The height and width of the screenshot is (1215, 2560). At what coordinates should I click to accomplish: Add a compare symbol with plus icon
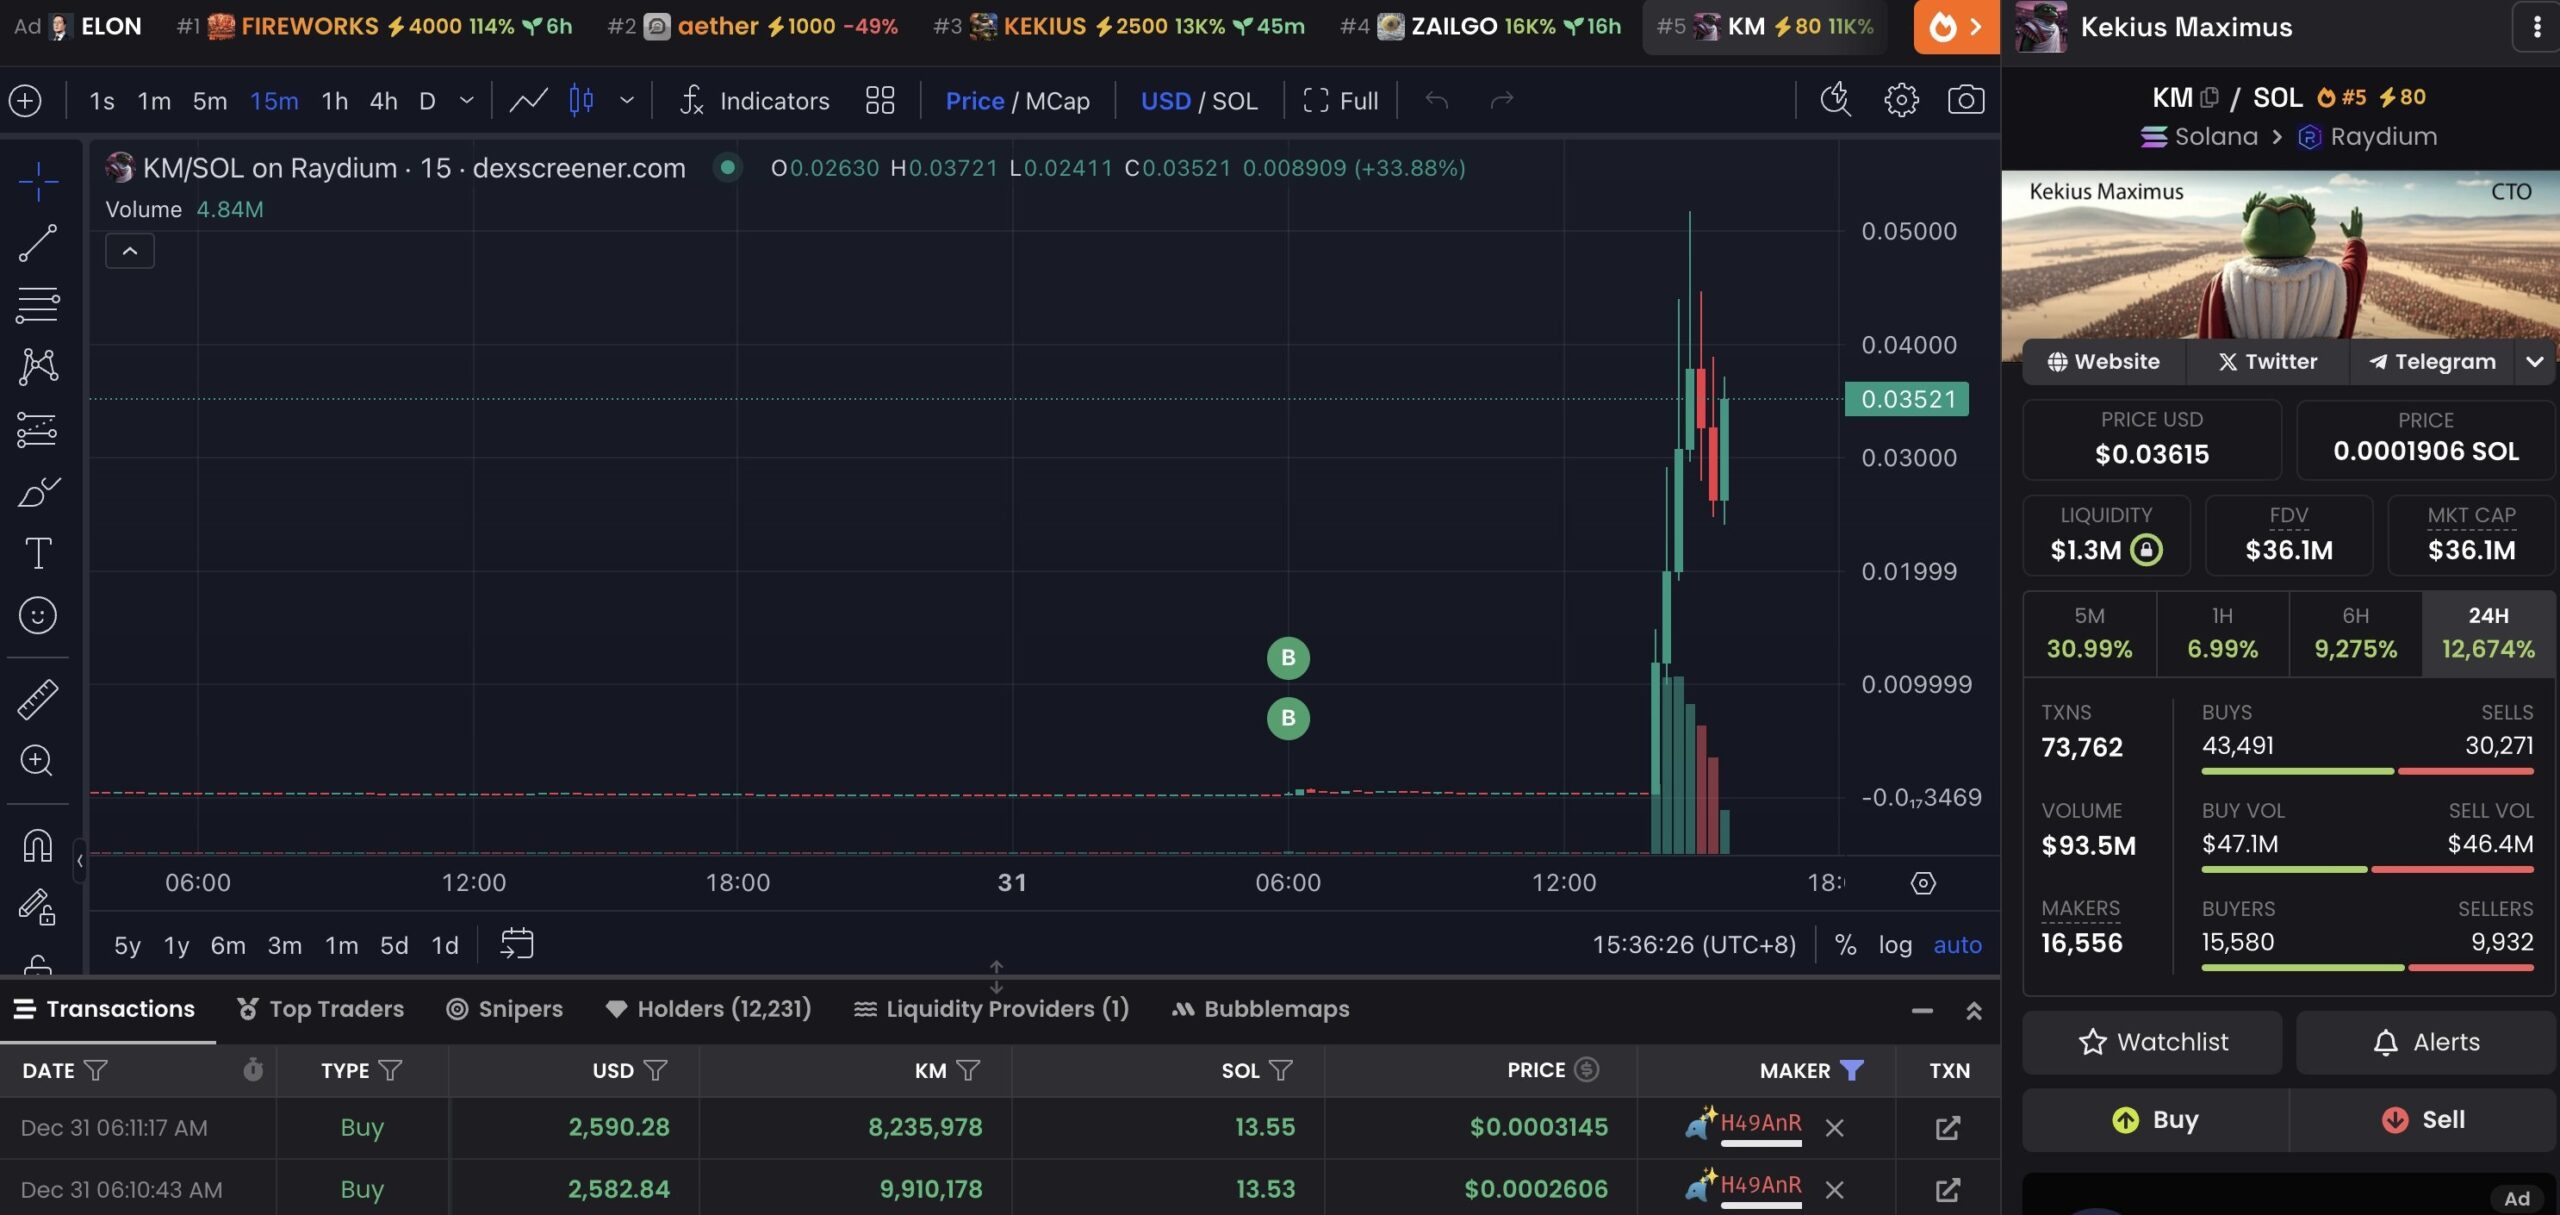coord(25,101)
